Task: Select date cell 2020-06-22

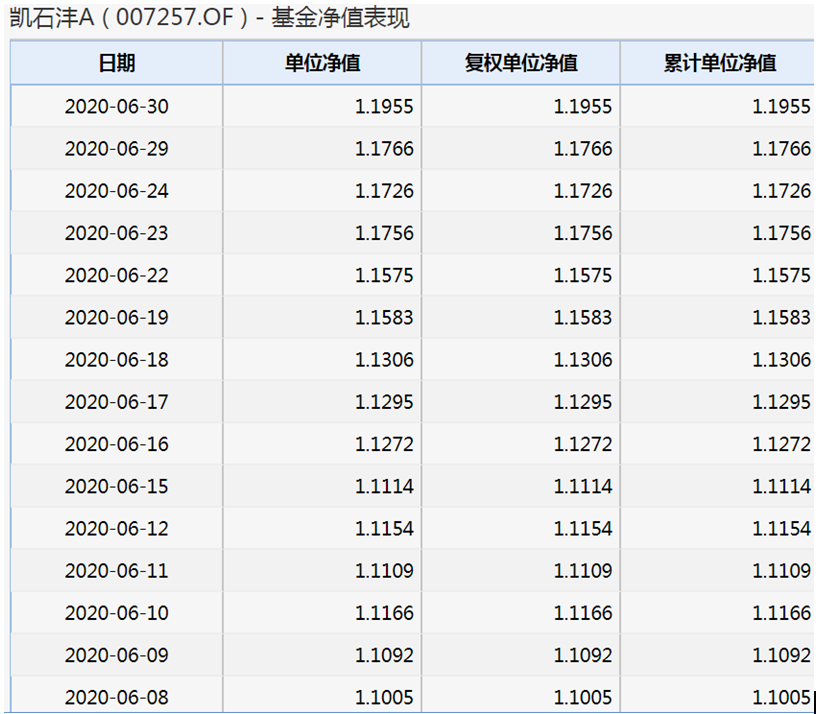Action: point(117,275)
